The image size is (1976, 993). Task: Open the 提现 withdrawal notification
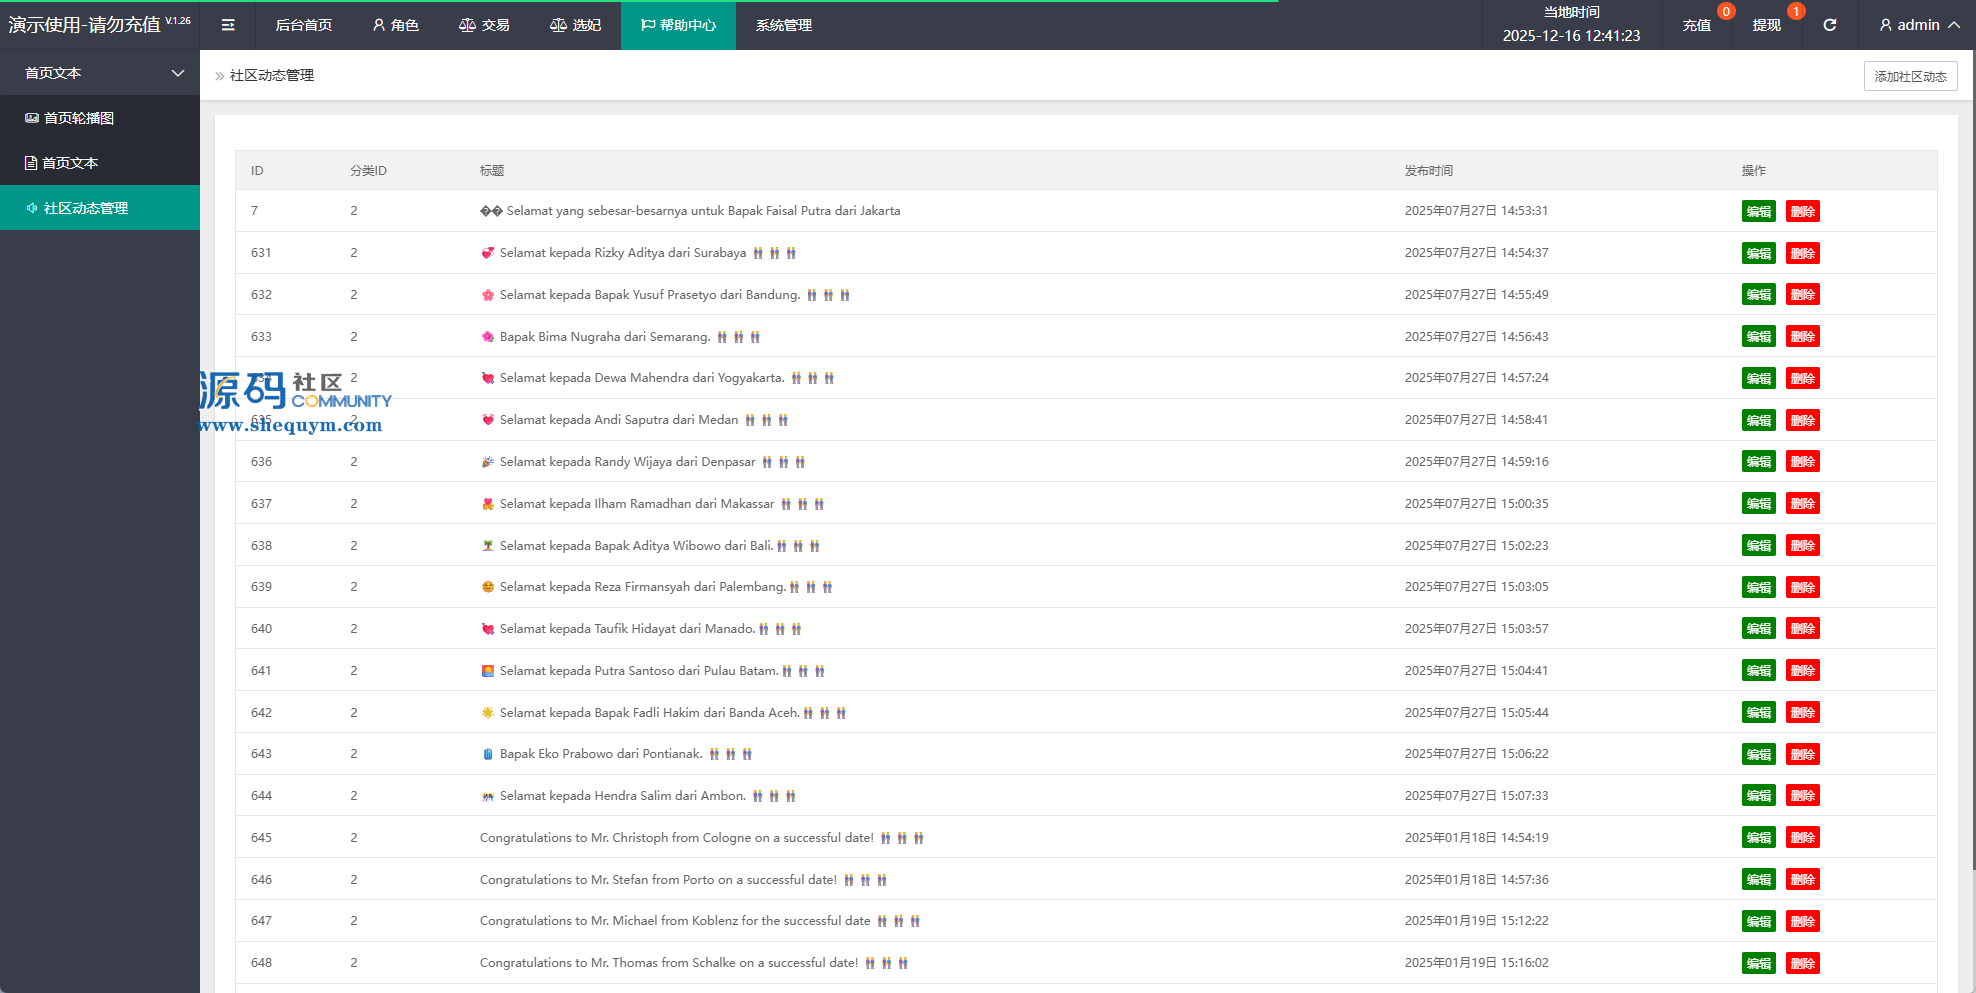(x=1766, y=25)
